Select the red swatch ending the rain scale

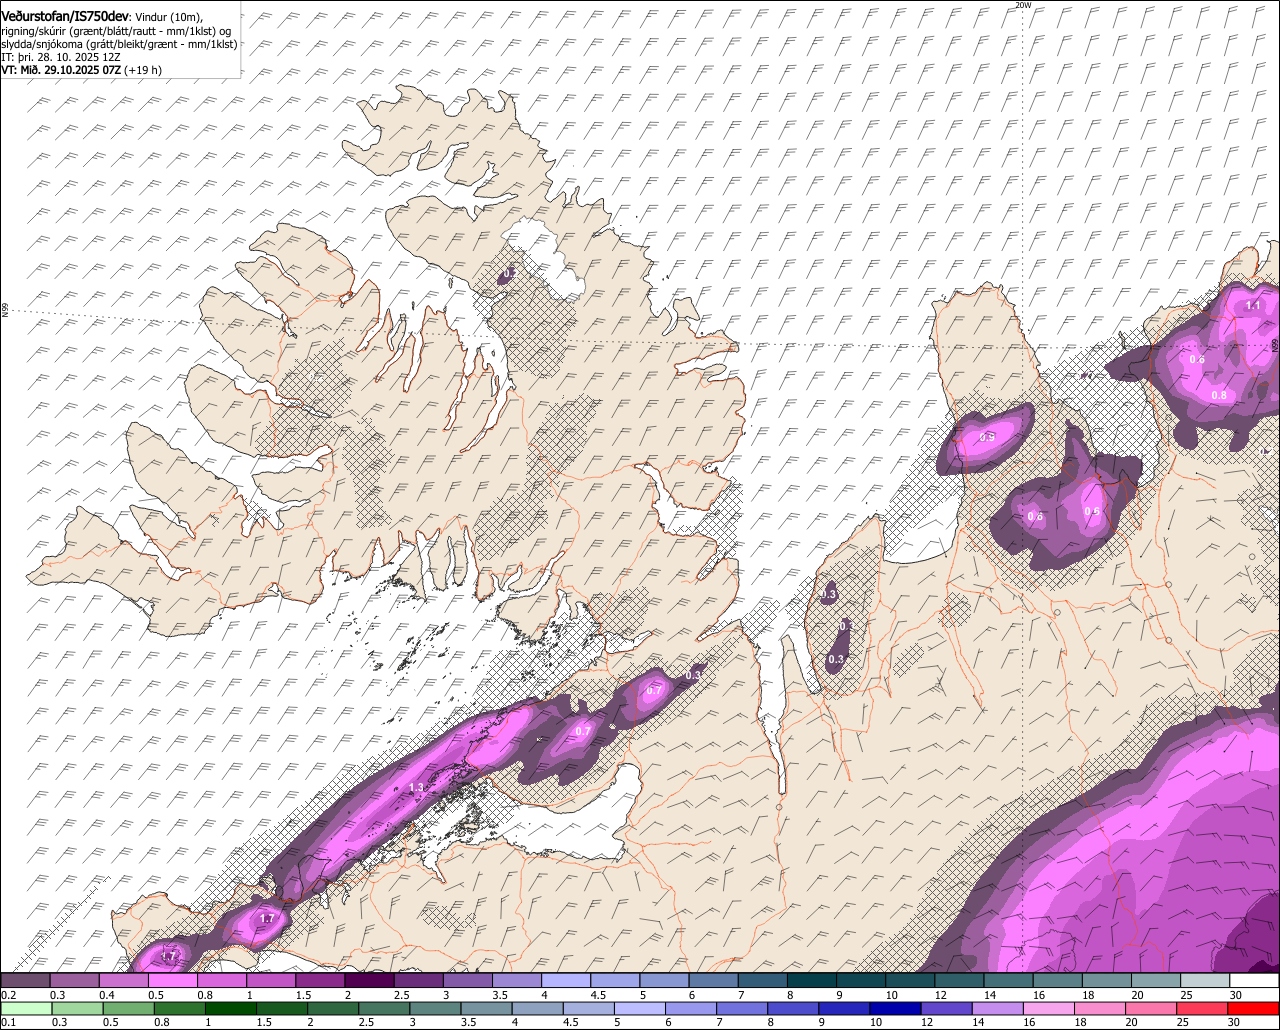click(1255, 1008)
